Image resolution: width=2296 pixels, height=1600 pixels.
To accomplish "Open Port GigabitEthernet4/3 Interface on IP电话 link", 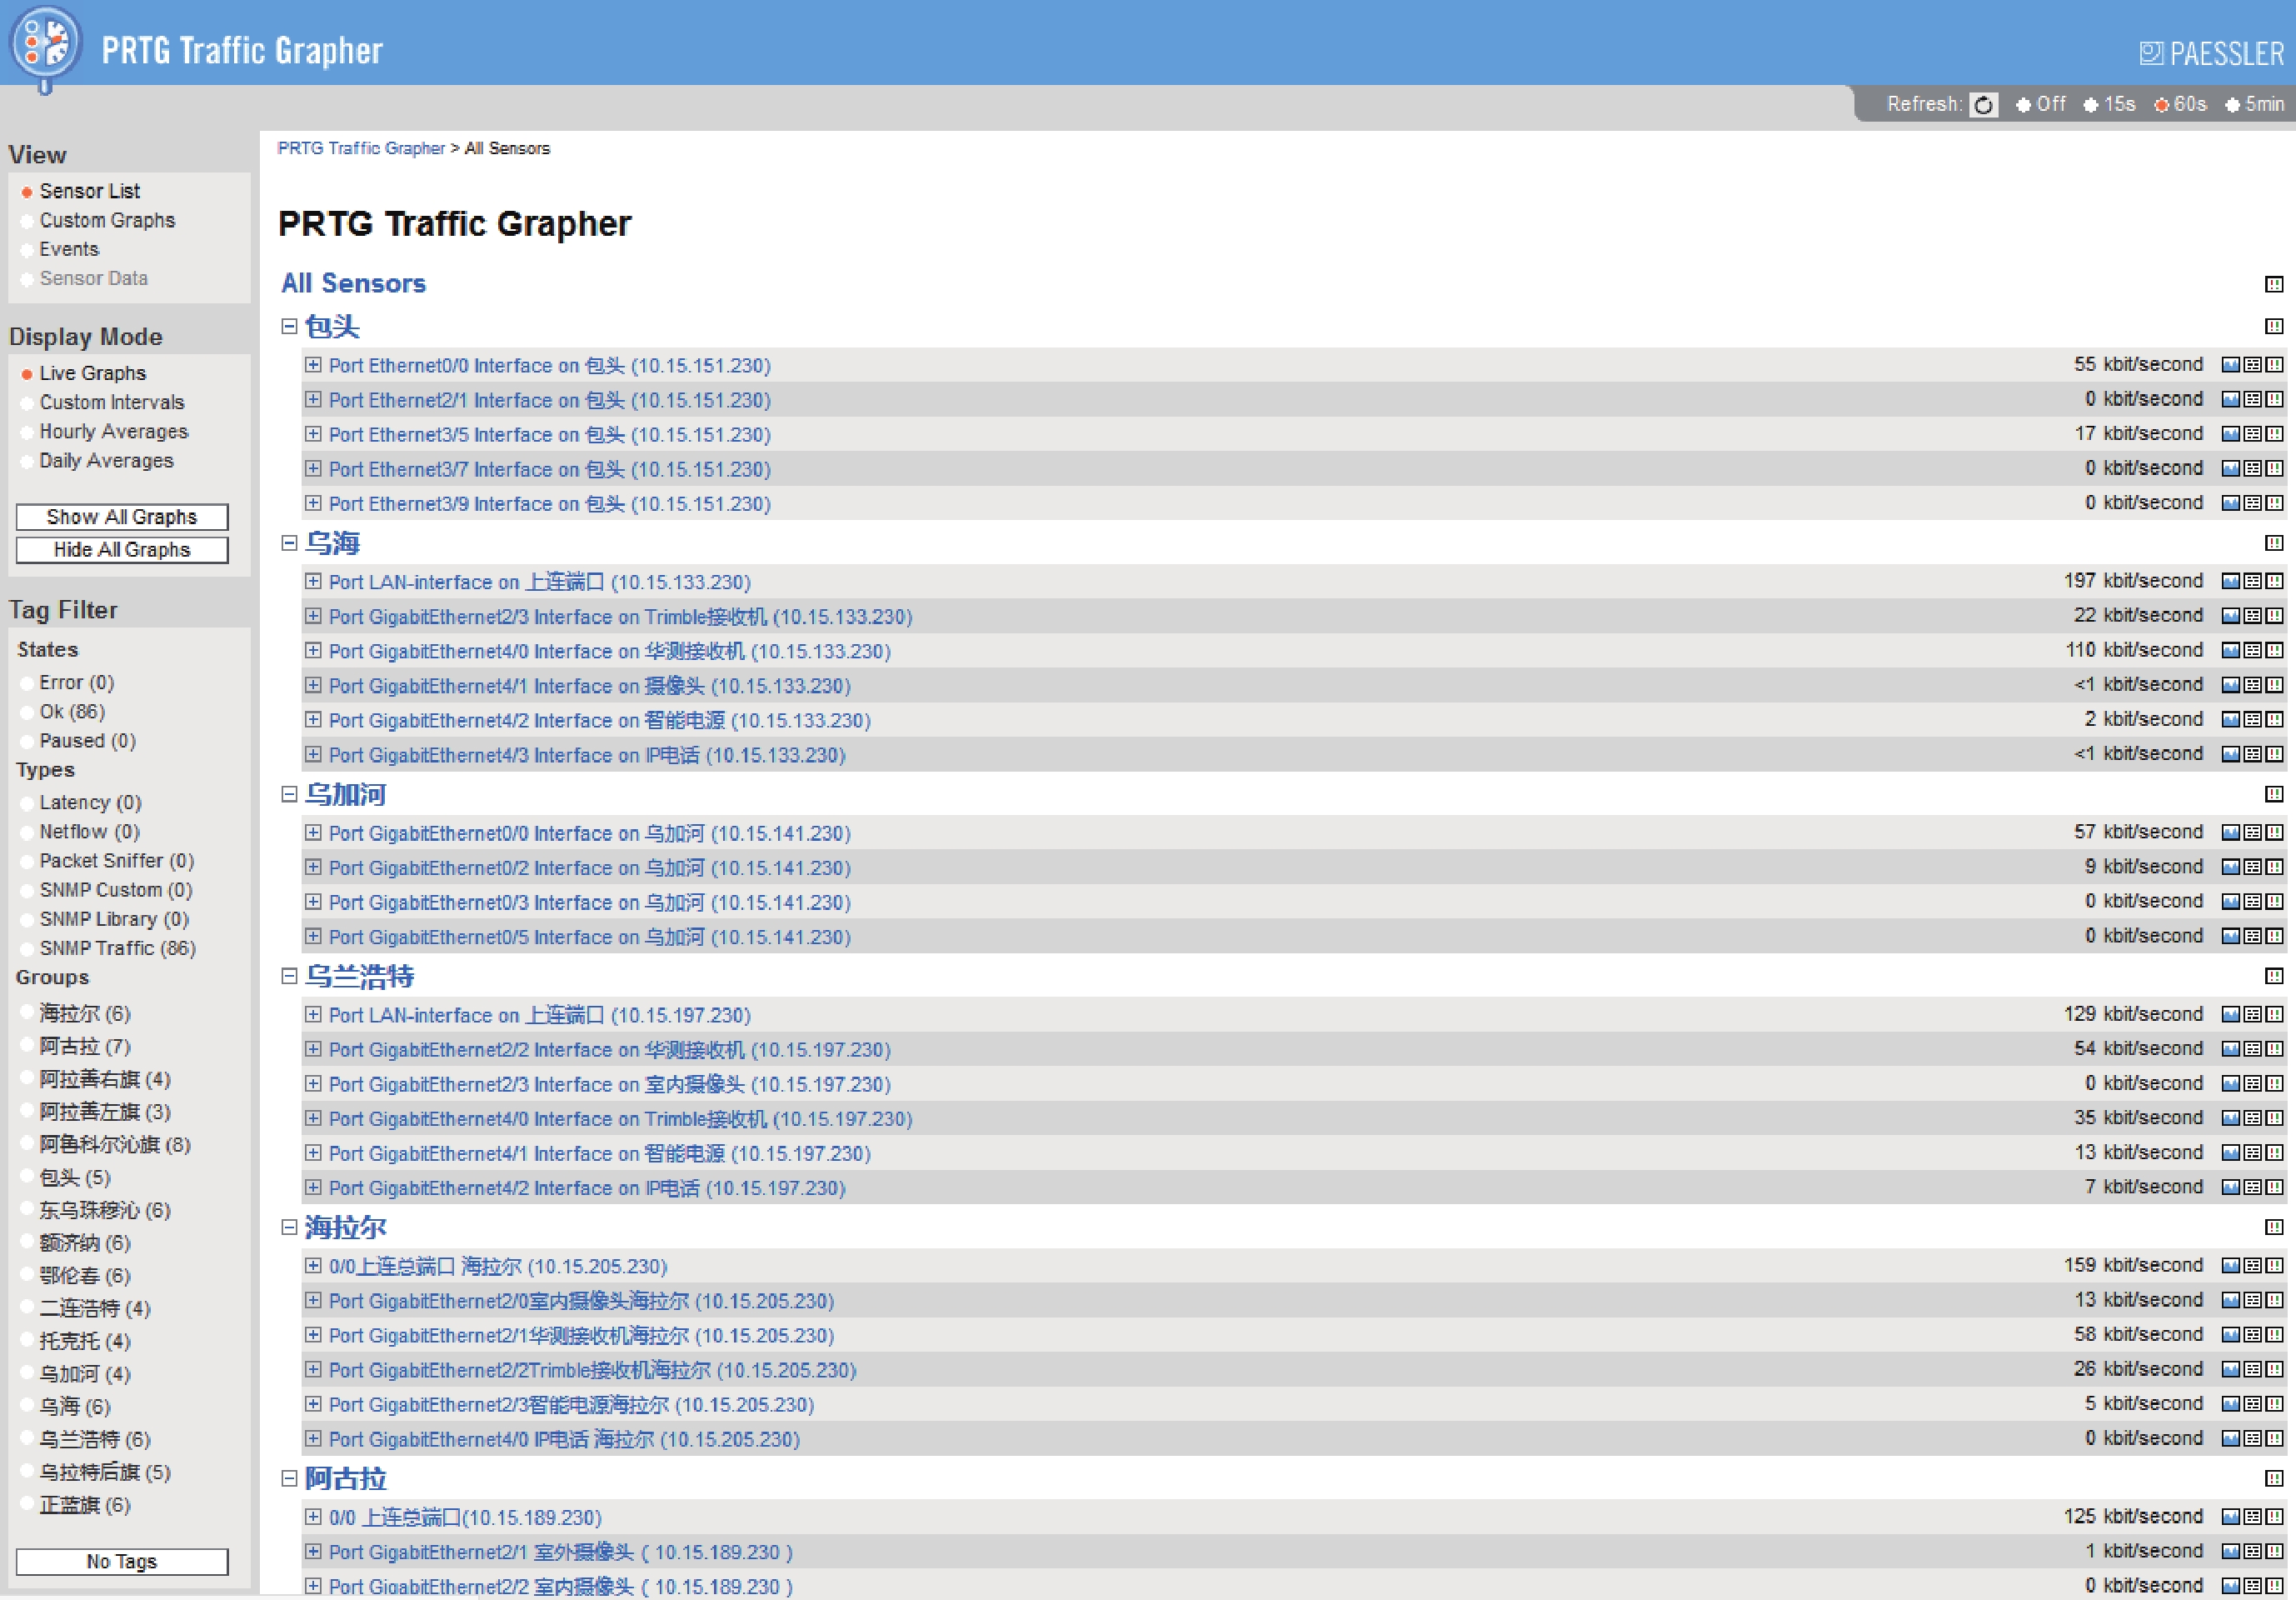I will (x=587, y=755).
